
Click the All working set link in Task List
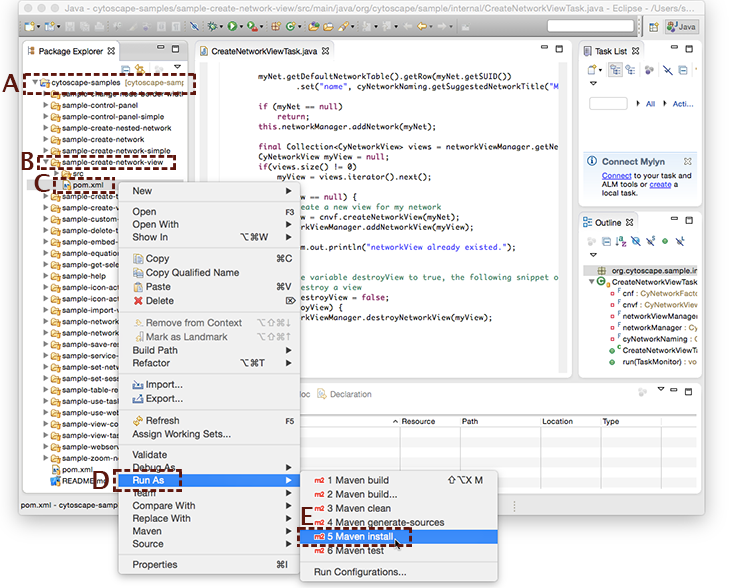[650, 104]
